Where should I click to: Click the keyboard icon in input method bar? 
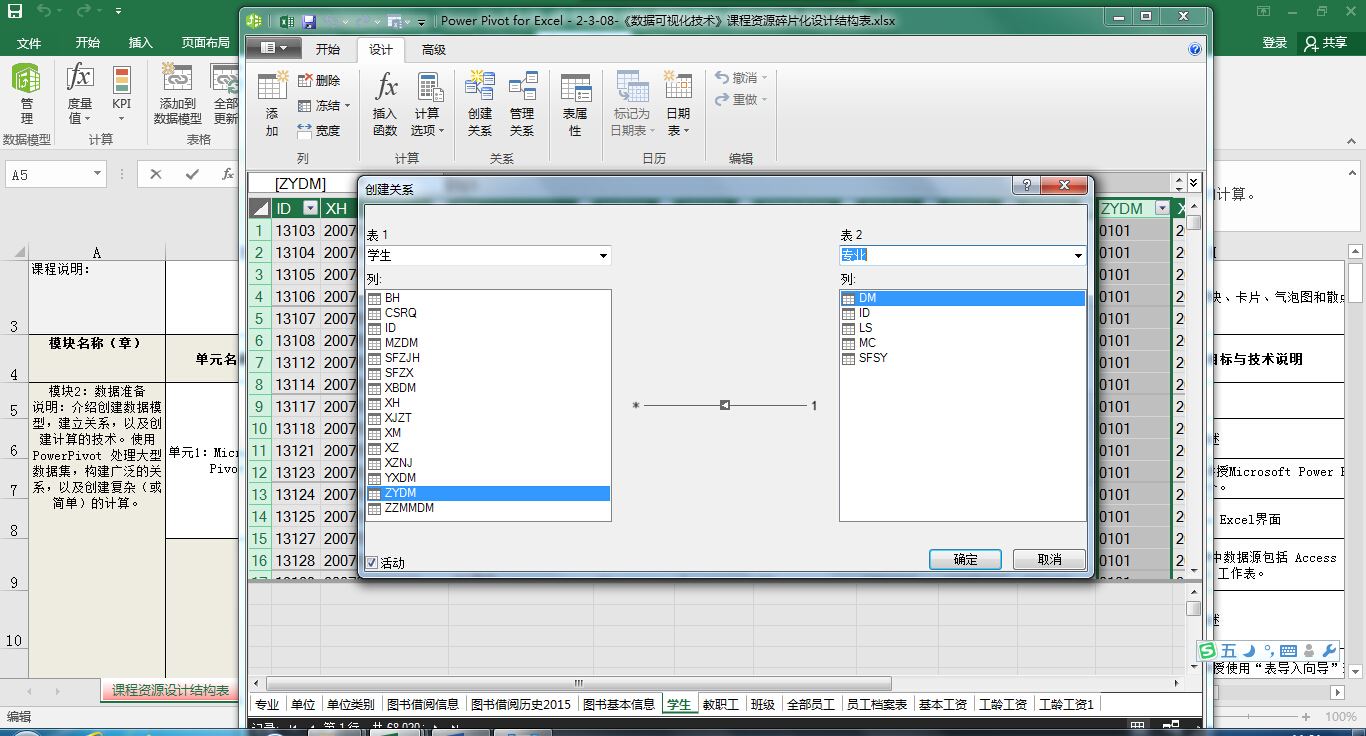(1288, 651)
